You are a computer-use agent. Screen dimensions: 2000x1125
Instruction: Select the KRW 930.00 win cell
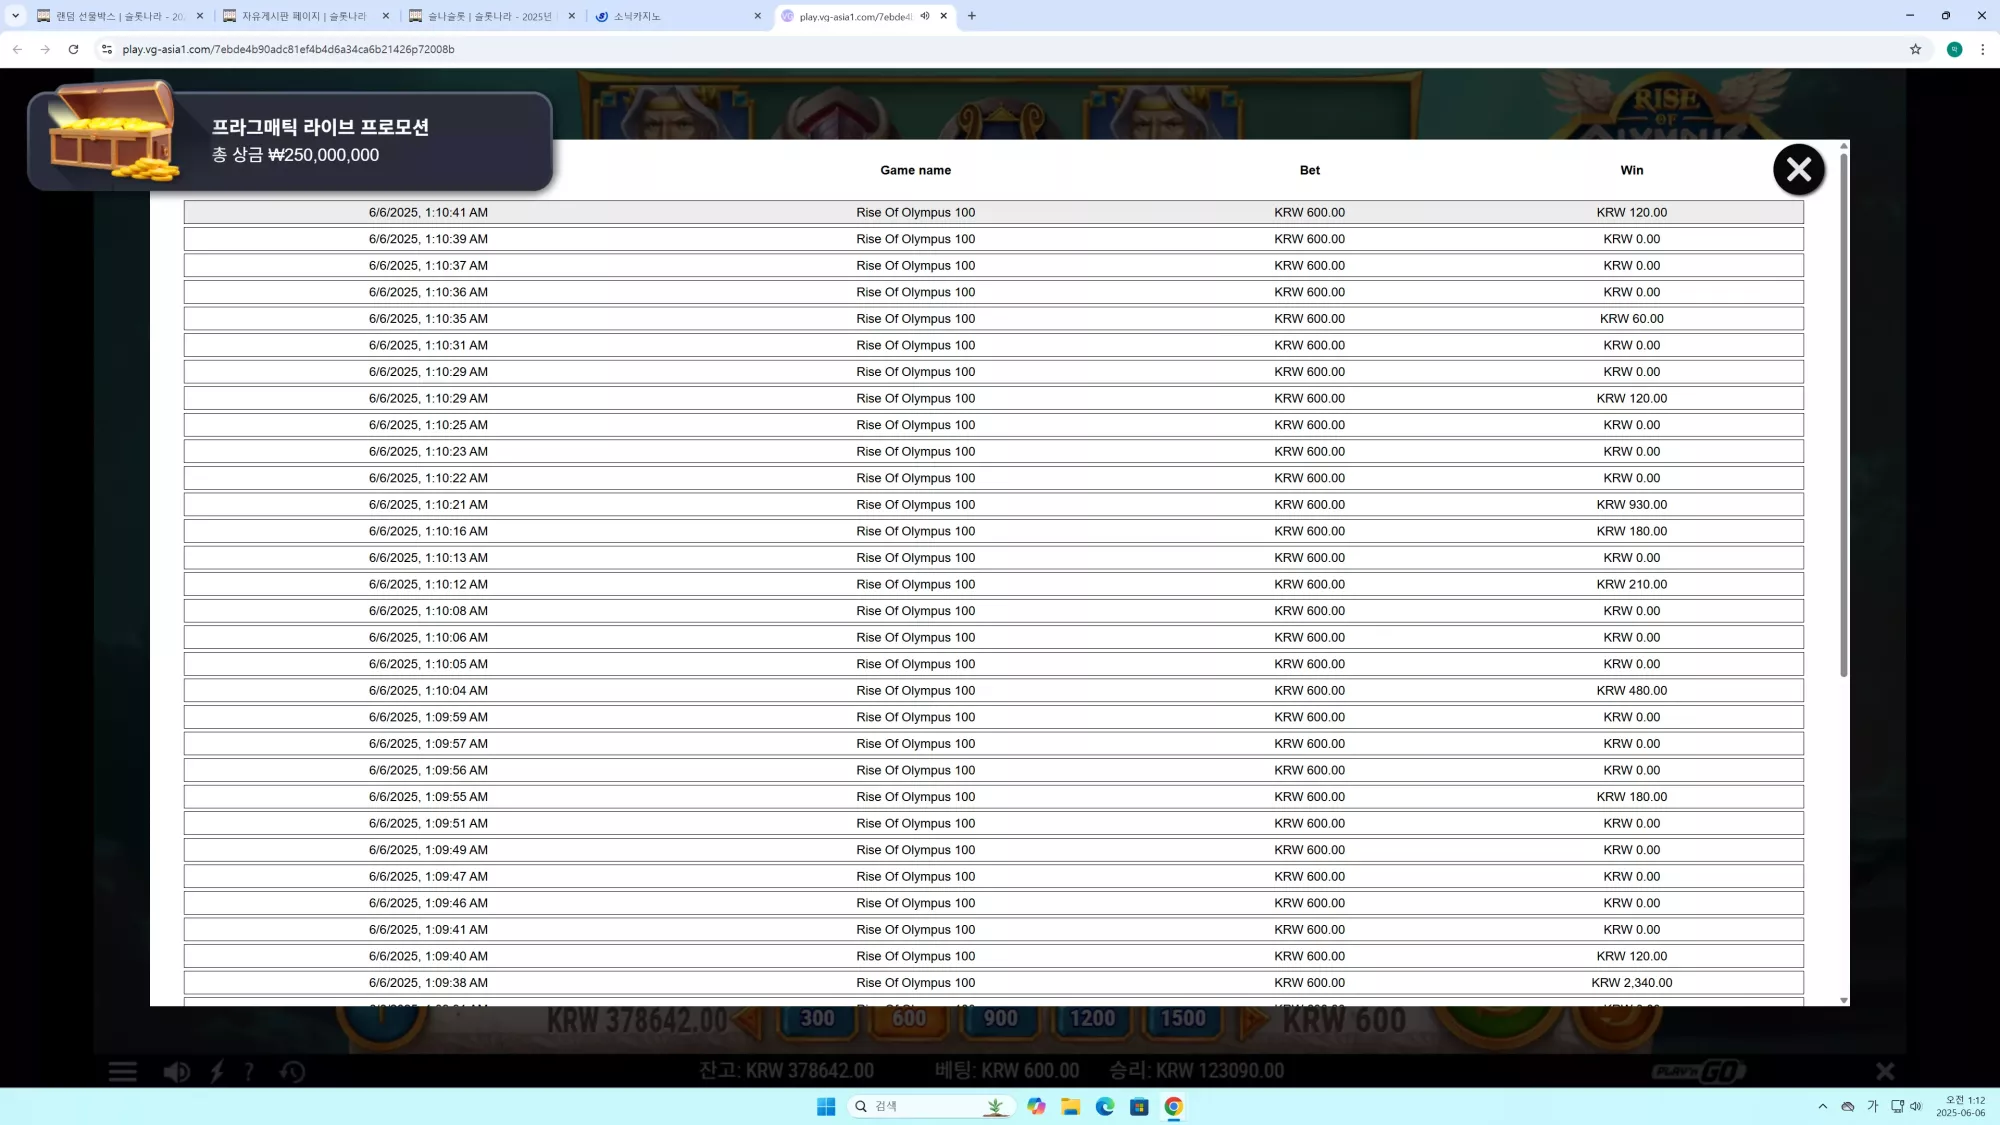pos(1631,505)
